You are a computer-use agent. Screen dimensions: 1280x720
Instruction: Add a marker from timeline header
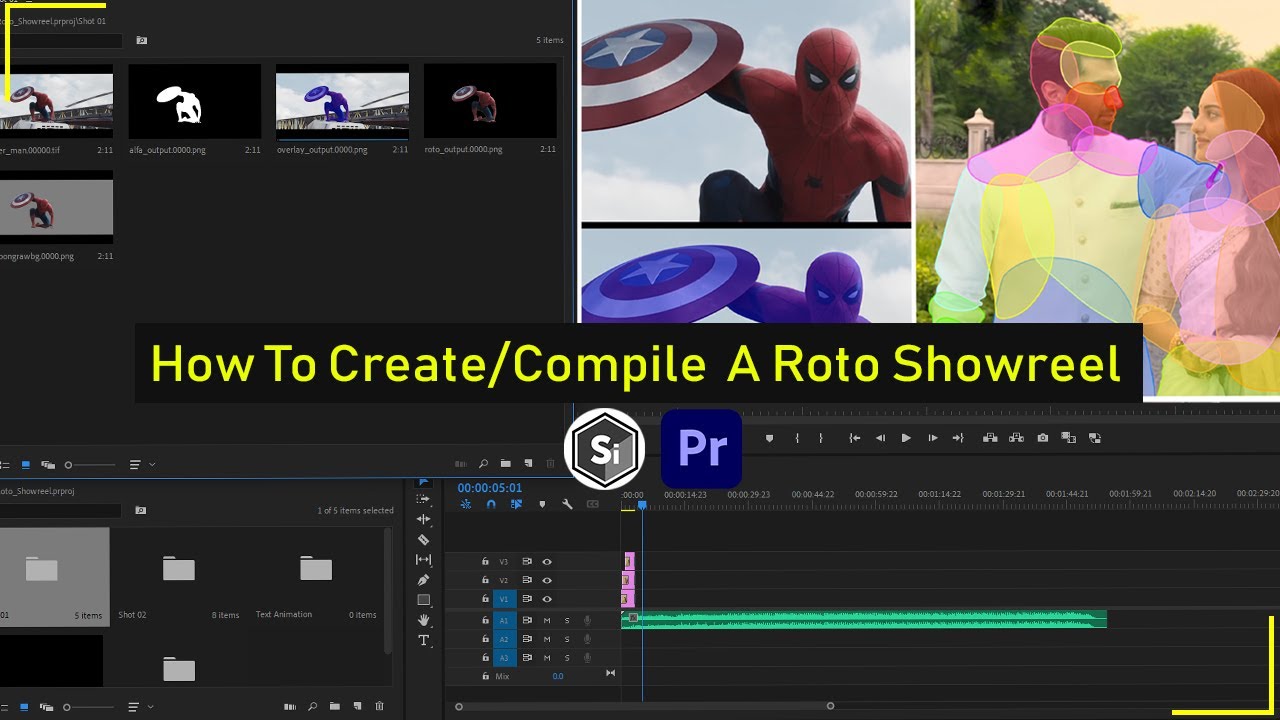coord(542,504)
